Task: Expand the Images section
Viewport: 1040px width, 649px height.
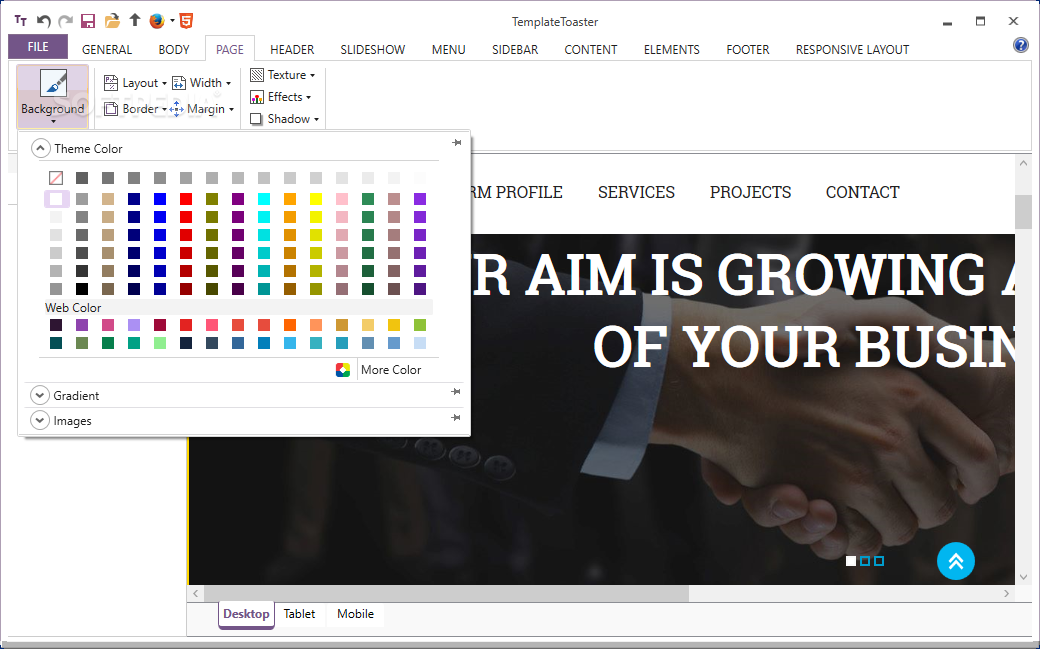Action: click(40, 421)
